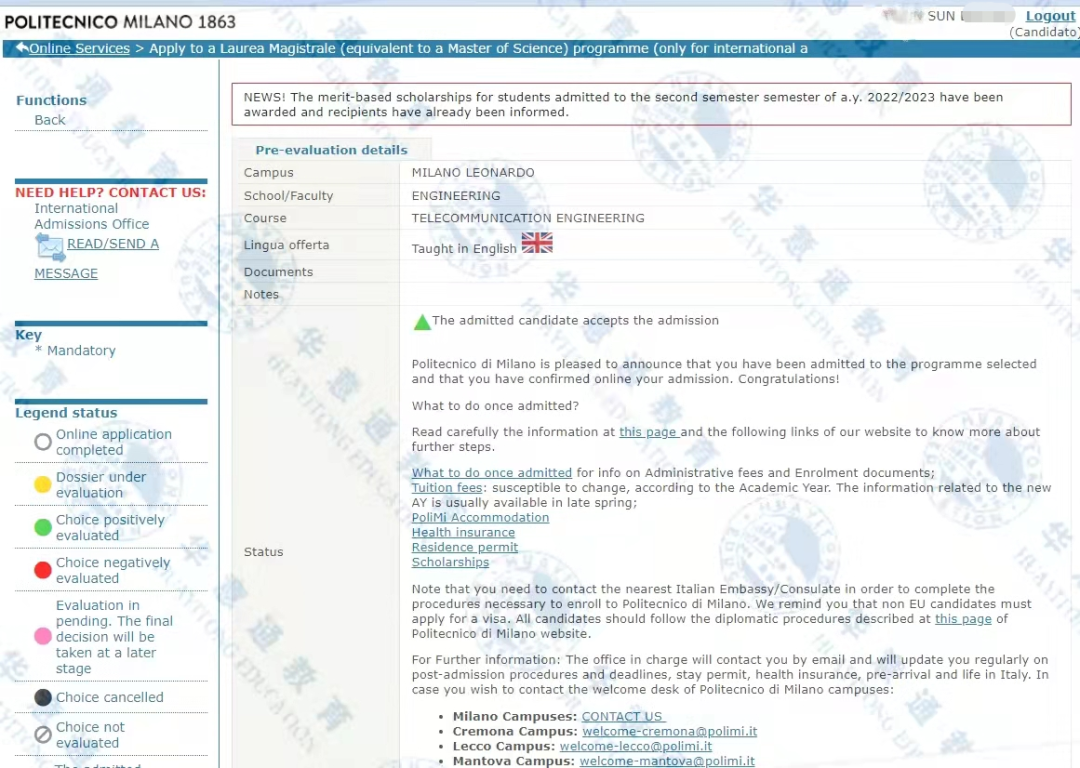1080x768 pixels.
Task: Open the 'What to do once admitted' link
Action: pyautogui.click(x=492, y=473)
